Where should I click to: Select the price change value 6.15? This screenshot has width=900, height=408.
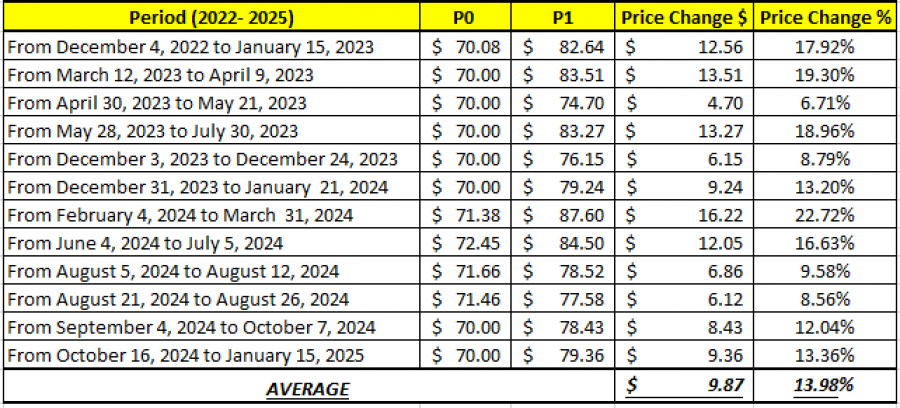684,159
